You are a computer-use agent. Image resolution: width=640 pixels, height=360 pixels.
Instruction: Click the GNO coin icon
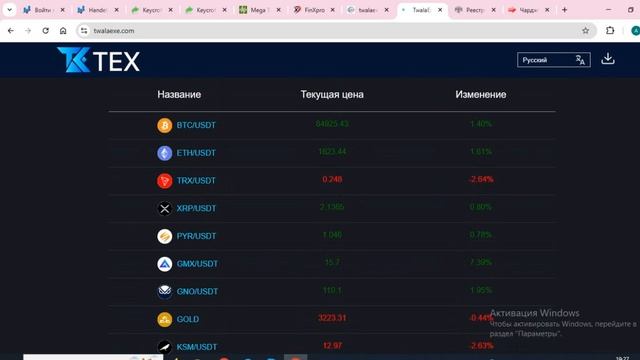point(164,292)
